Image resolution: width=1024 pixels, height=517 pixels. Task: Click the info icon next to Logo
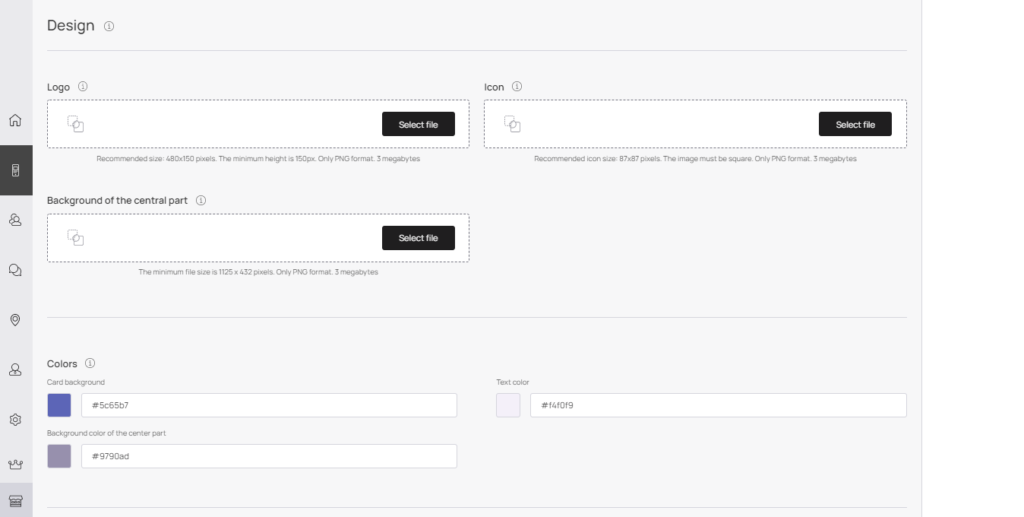tap(82, 86)
